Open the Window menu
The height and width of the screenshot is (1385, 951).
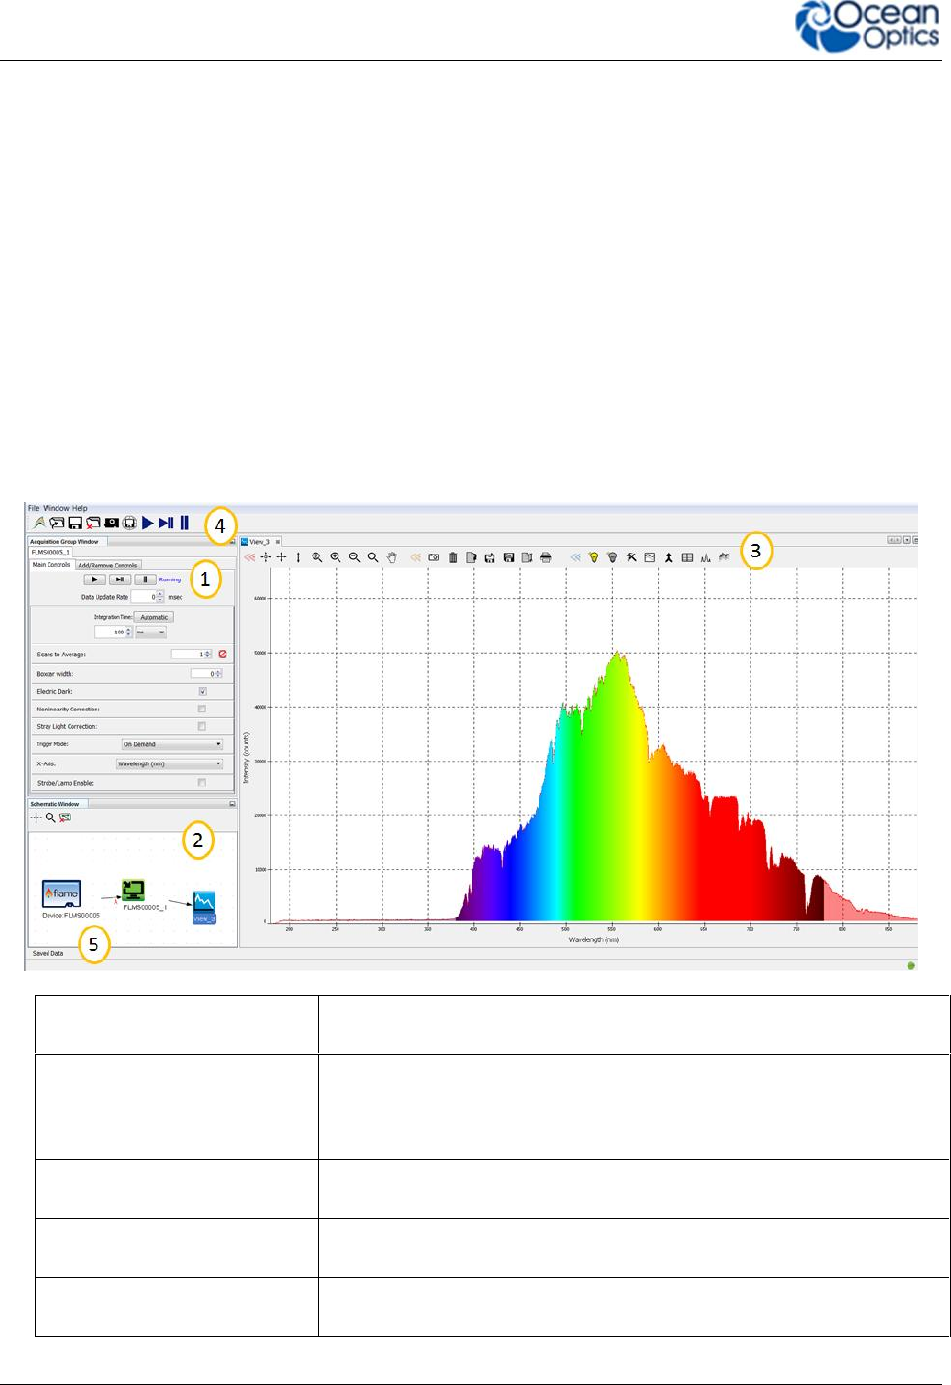(56, 508)
